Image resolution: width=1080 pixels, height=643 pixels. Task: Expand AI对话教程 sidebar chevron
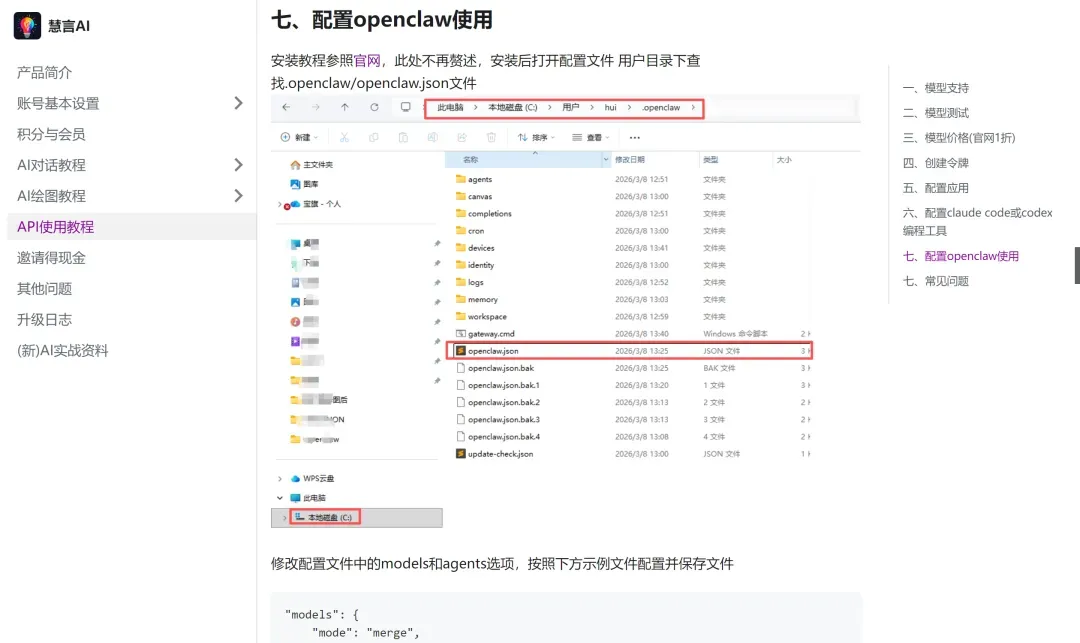click(x=238, y=165)
